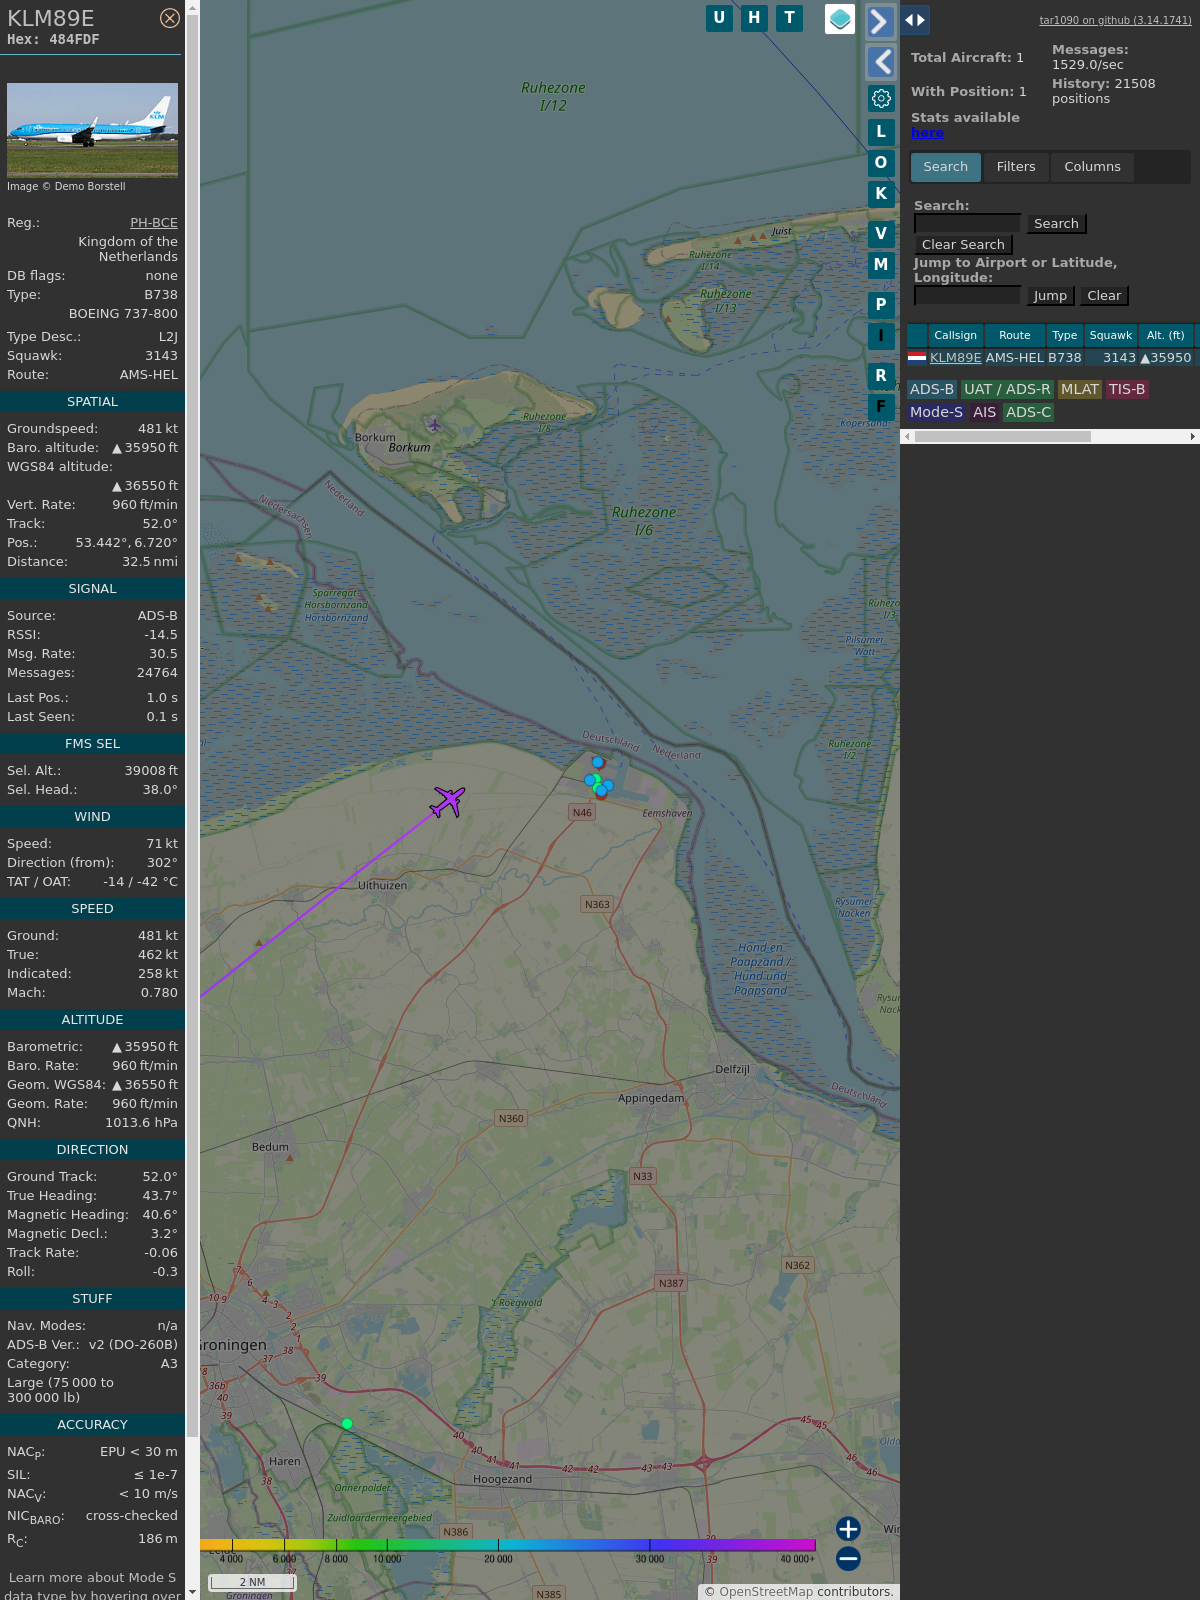Toggle the TIS-B source filter
The height and width of the screenshot is (1600, 1200).
click(1127, 389)
